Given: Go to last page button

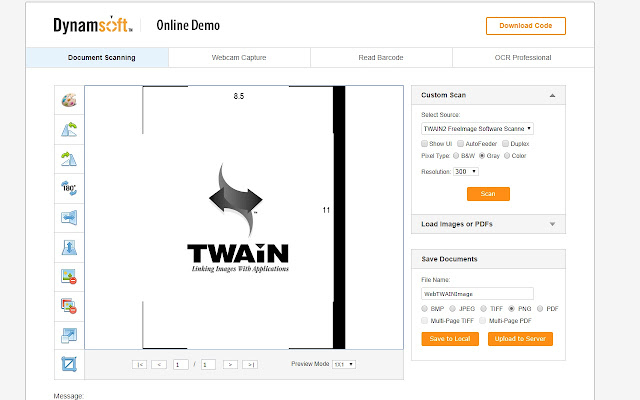Looking at the screenshot, I should tap(250, 364).
